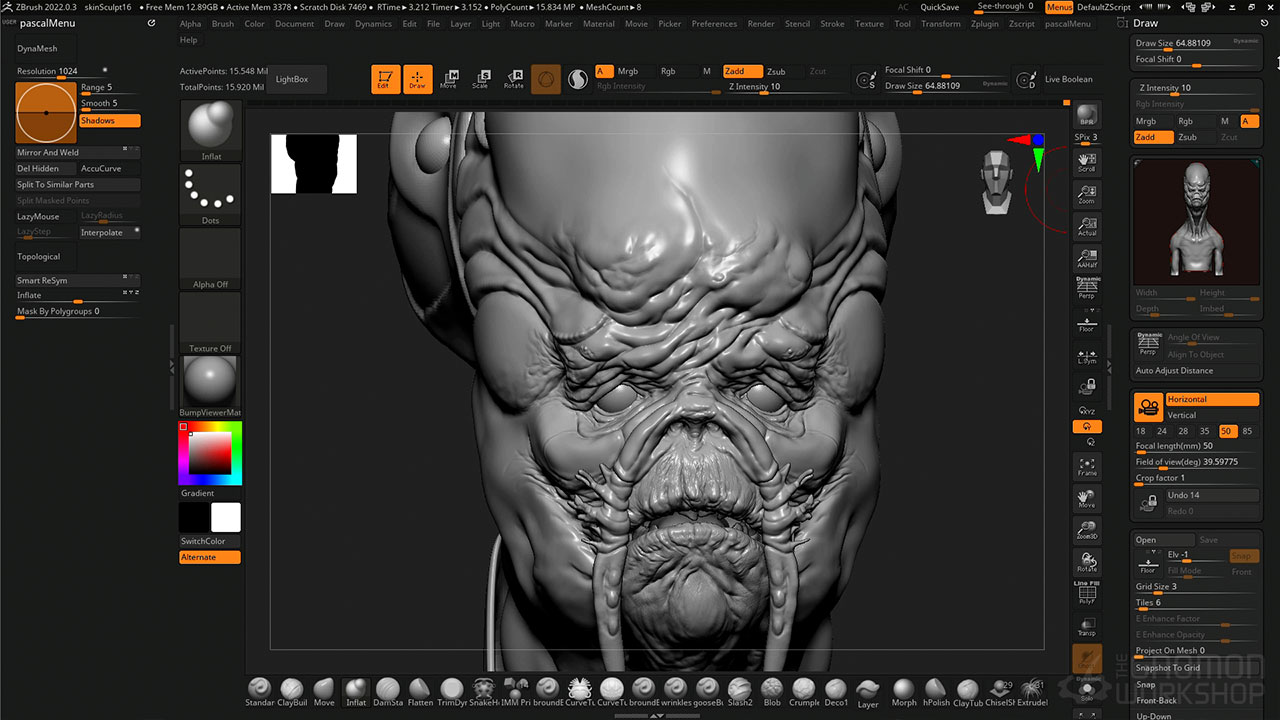
Task: Enable Zsub in top shelf
Action: [x=776, y=71]
